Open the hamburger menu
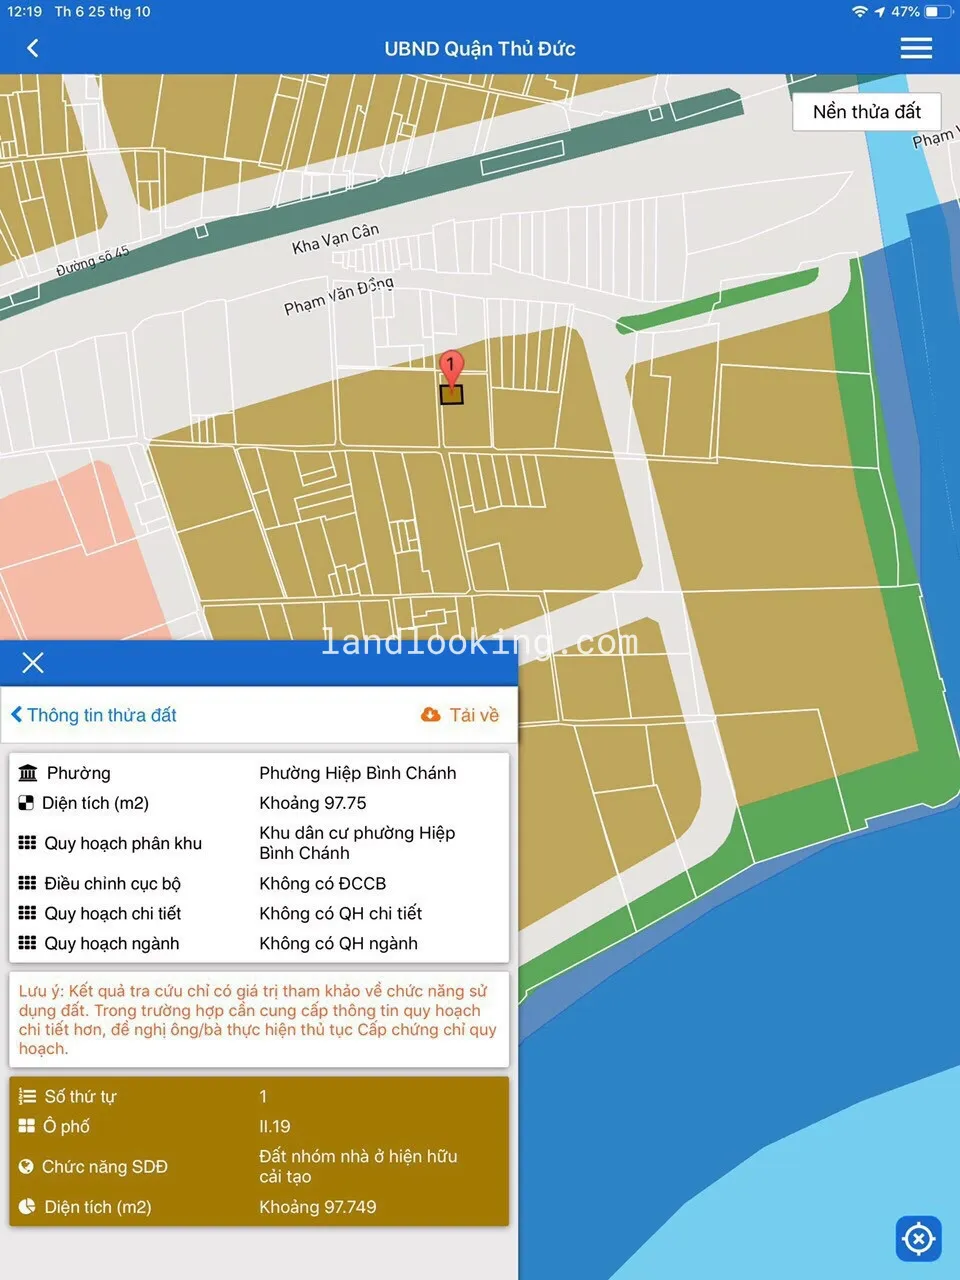960x1280 pixels. [915, 48]
